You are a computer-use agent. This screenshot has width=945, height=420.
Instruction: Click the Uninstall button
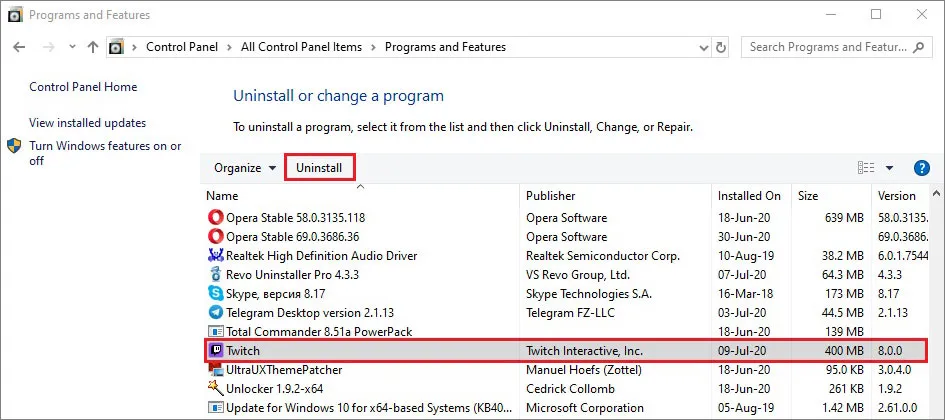point(319,168)
